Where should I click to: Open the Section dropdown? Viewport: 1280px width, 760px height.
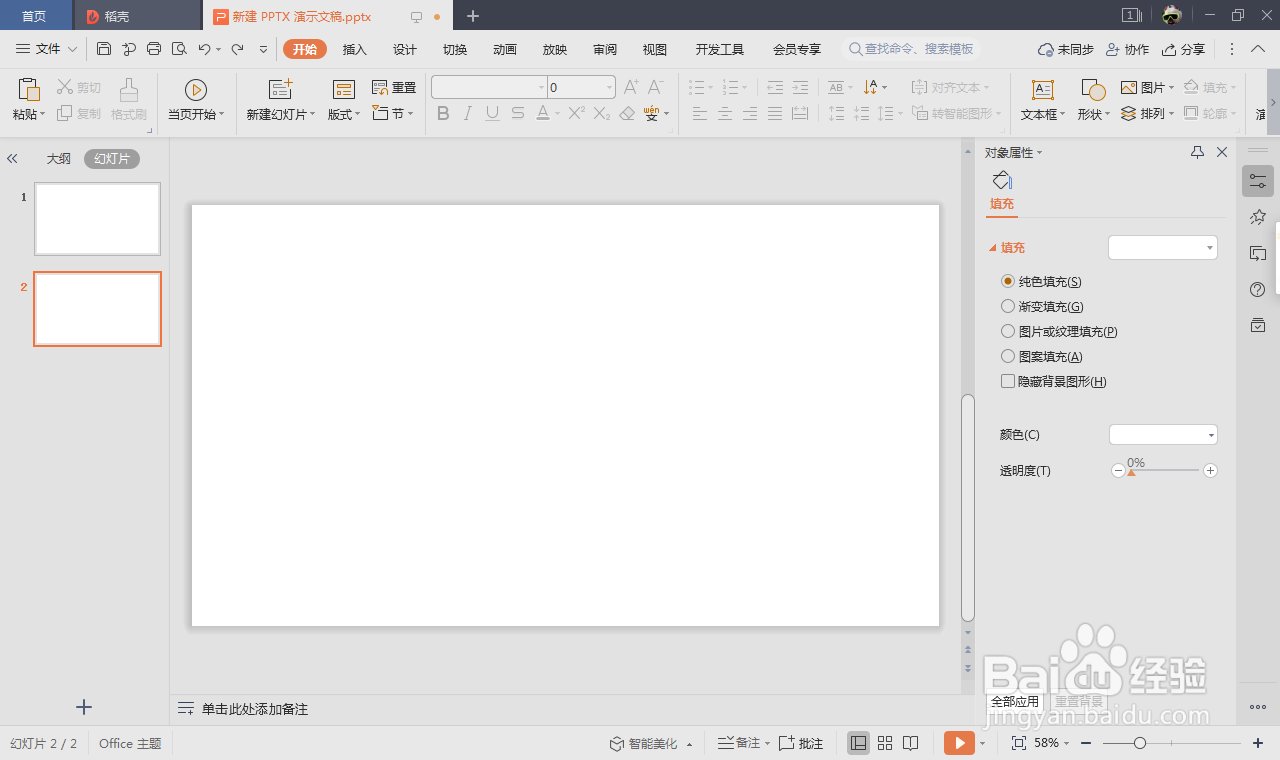[x=392, y=113]
